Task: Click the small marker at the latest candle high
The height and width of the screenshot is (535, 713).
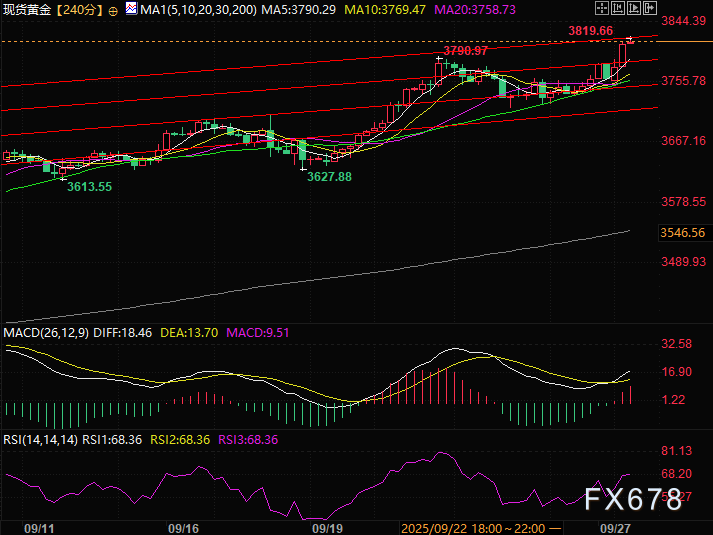Action: click(x=631, y=39)
